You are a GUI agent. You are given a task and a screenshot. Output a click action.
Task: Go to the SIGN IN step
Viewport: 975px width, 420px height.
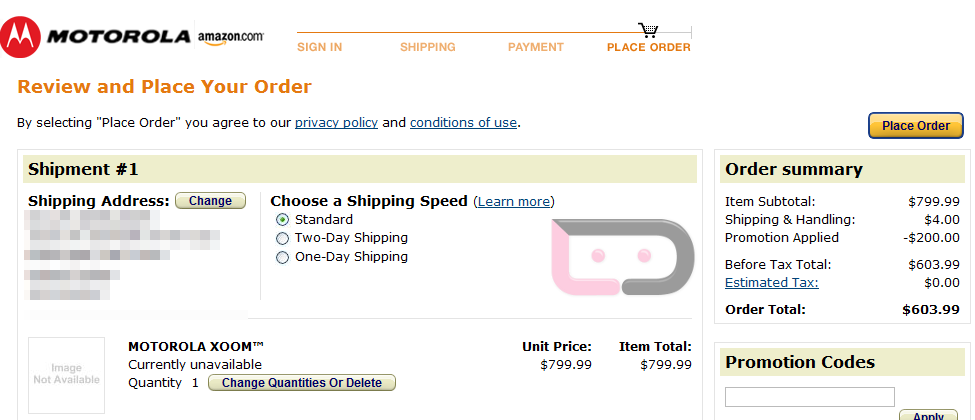pos(320,47)
